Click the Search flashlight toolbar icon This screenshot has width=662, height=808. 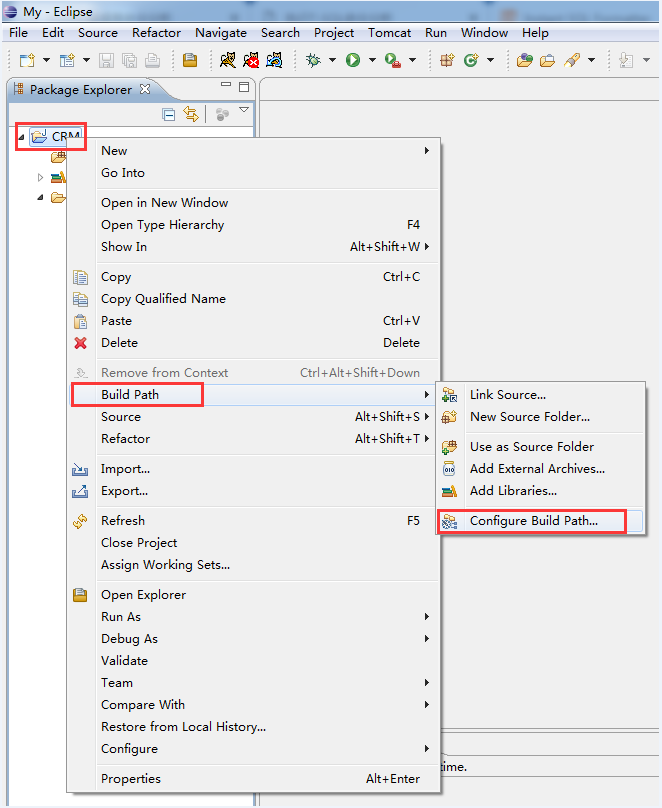click(x=571, y=60)
